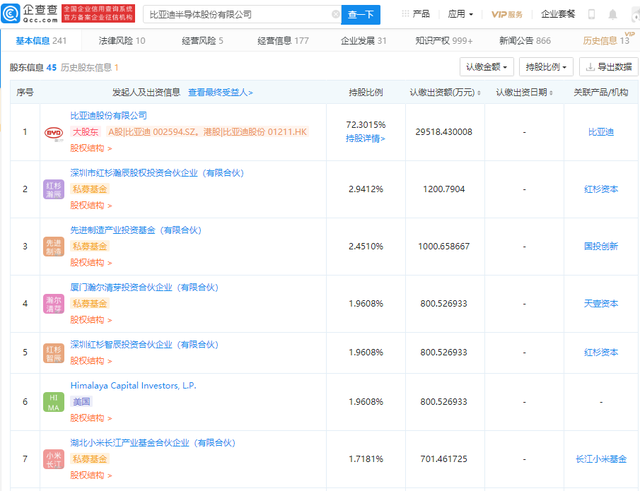Screen dimensions: 640x491
Task: Open the notifications bell icon
Action: click(x=613, y=15)
